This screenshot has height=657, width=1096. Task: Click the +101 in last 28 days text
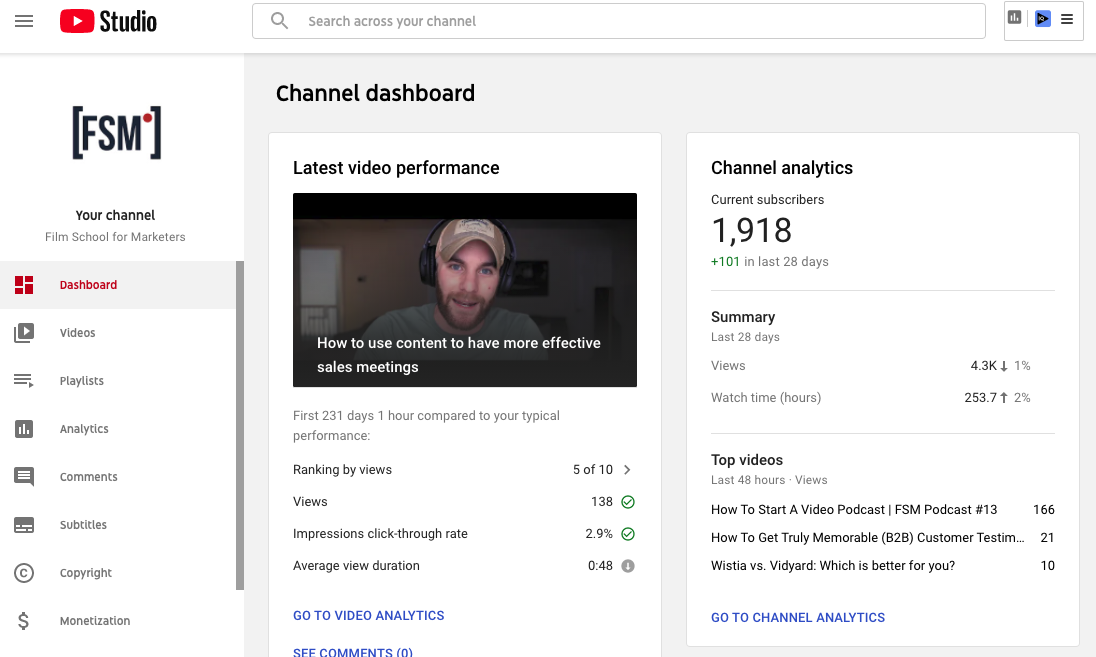point(770,261)
